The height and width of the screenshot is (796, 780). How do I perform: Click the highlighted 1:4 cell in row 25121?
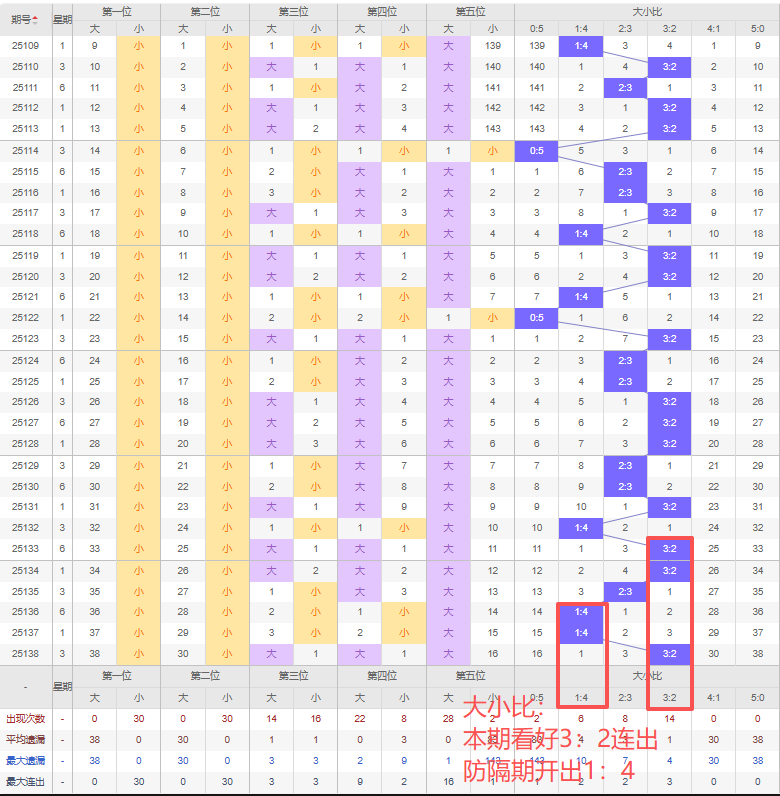click(x=581, y=297)
